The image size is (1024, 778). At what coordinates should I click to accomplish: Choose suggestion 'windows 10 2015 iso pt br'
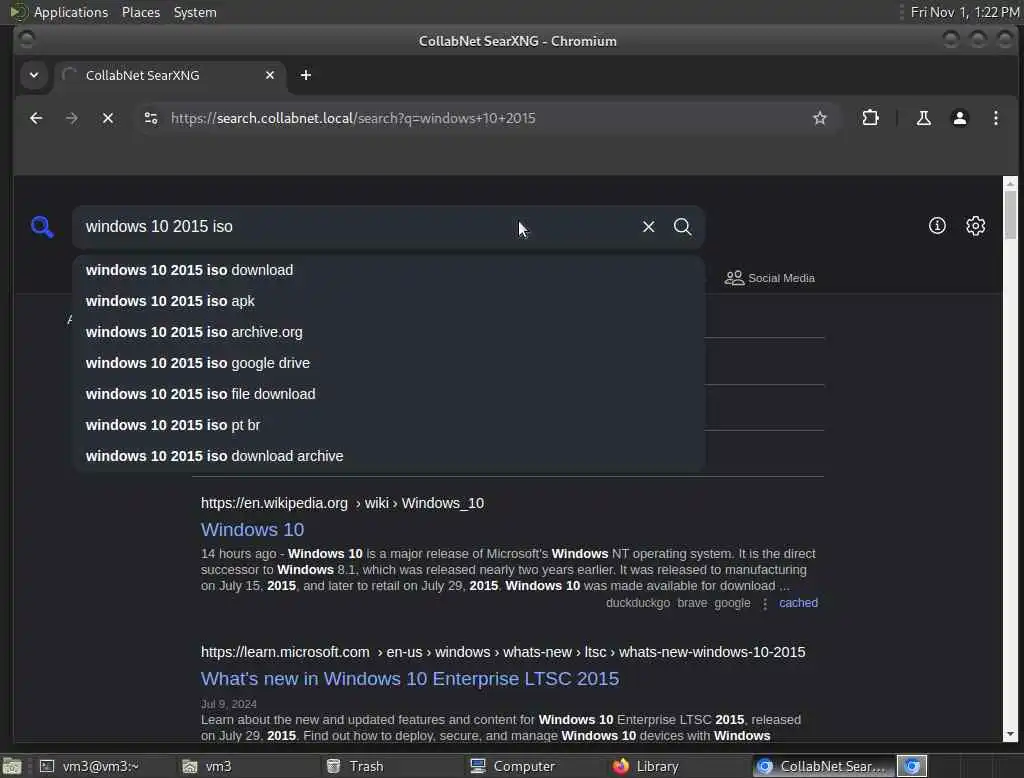(389, 425)
